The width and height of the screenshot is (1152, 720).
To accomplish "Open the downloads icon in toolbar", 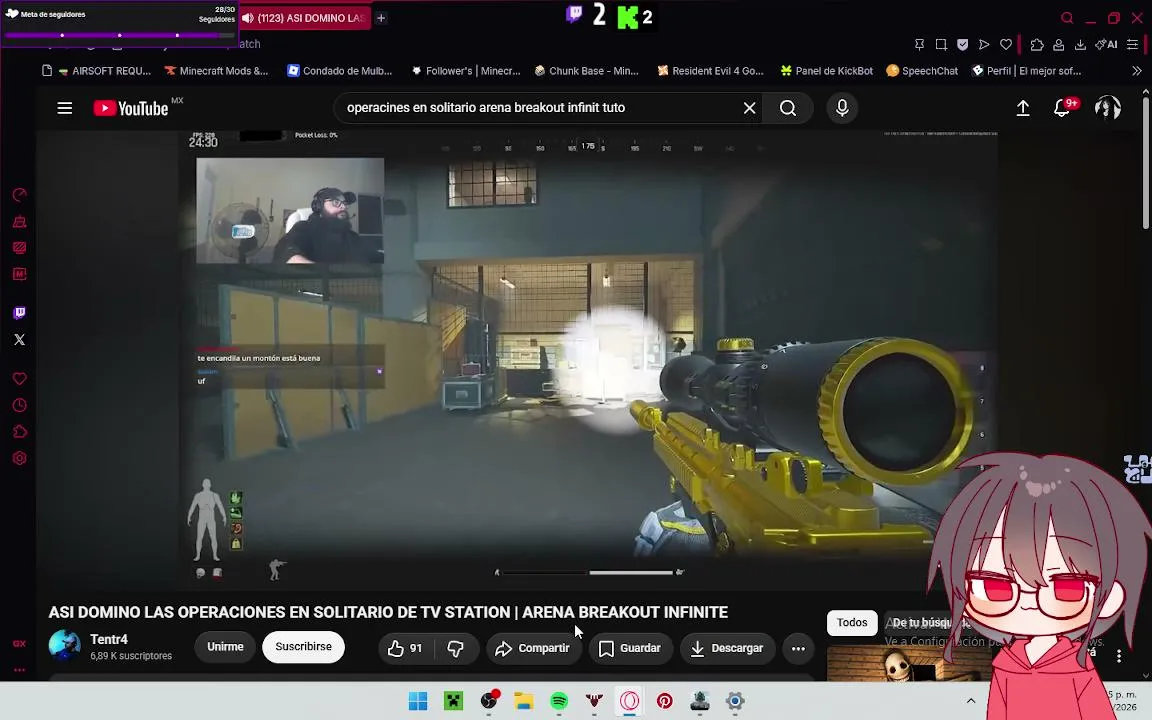I will click(1080, 45).
